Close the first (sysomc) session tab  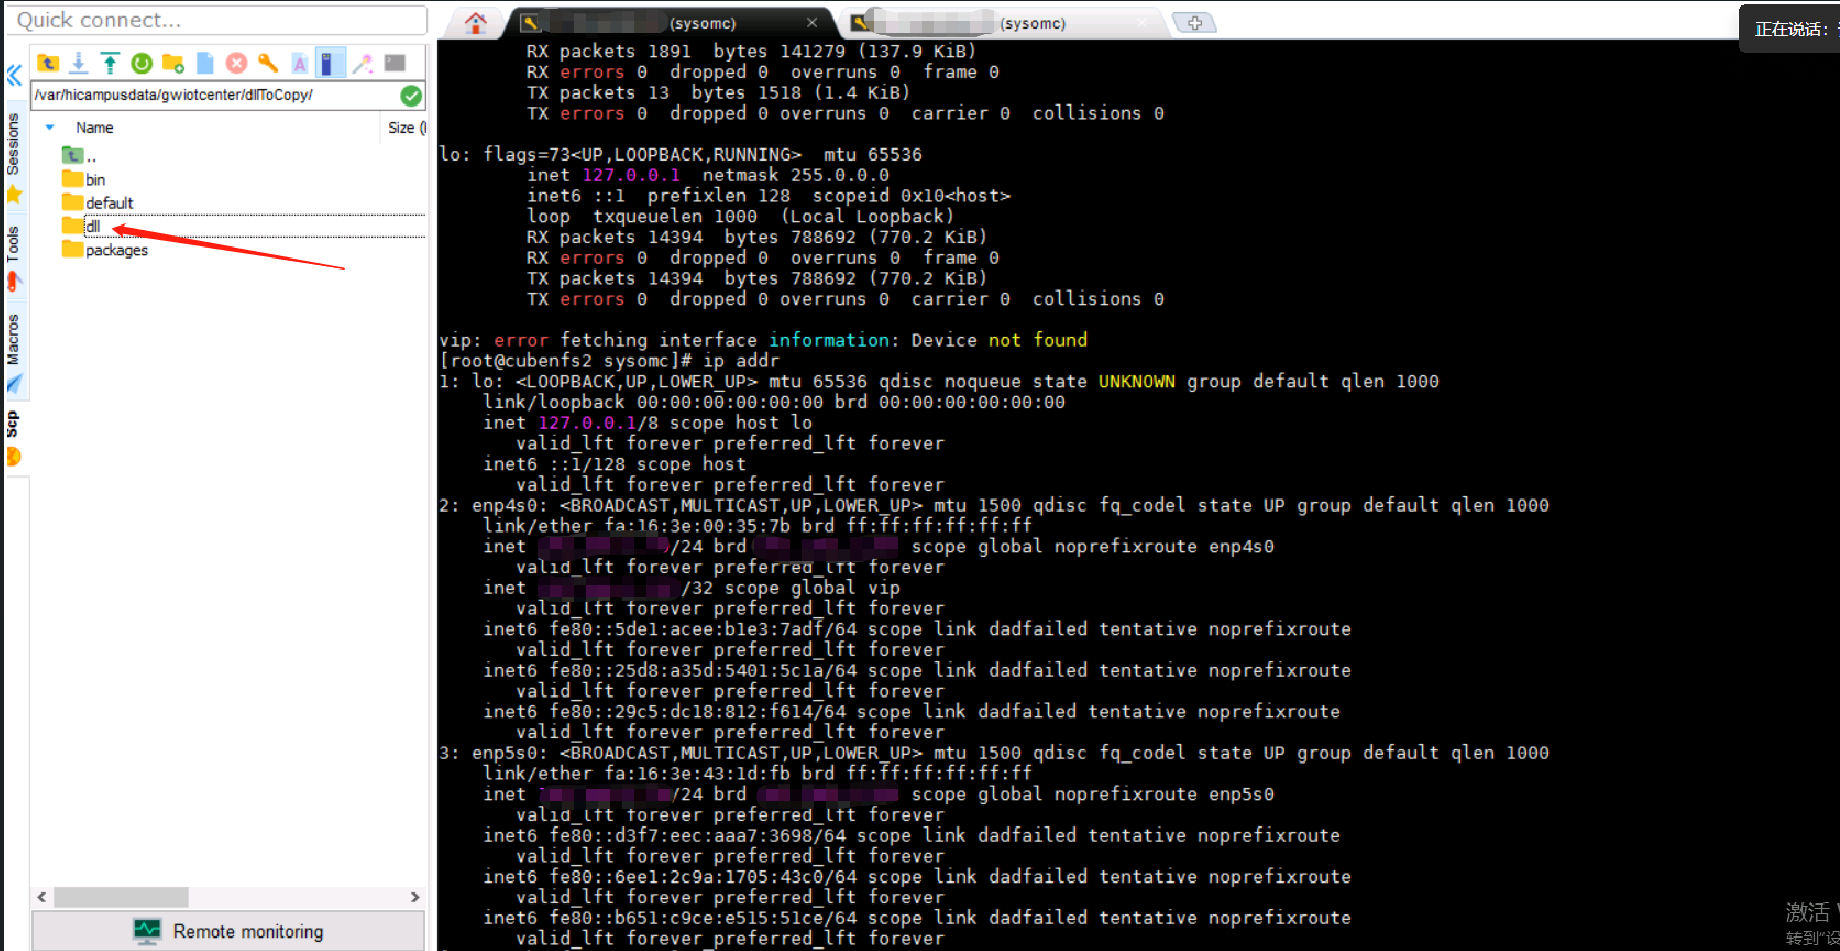[x=812, y=22]
